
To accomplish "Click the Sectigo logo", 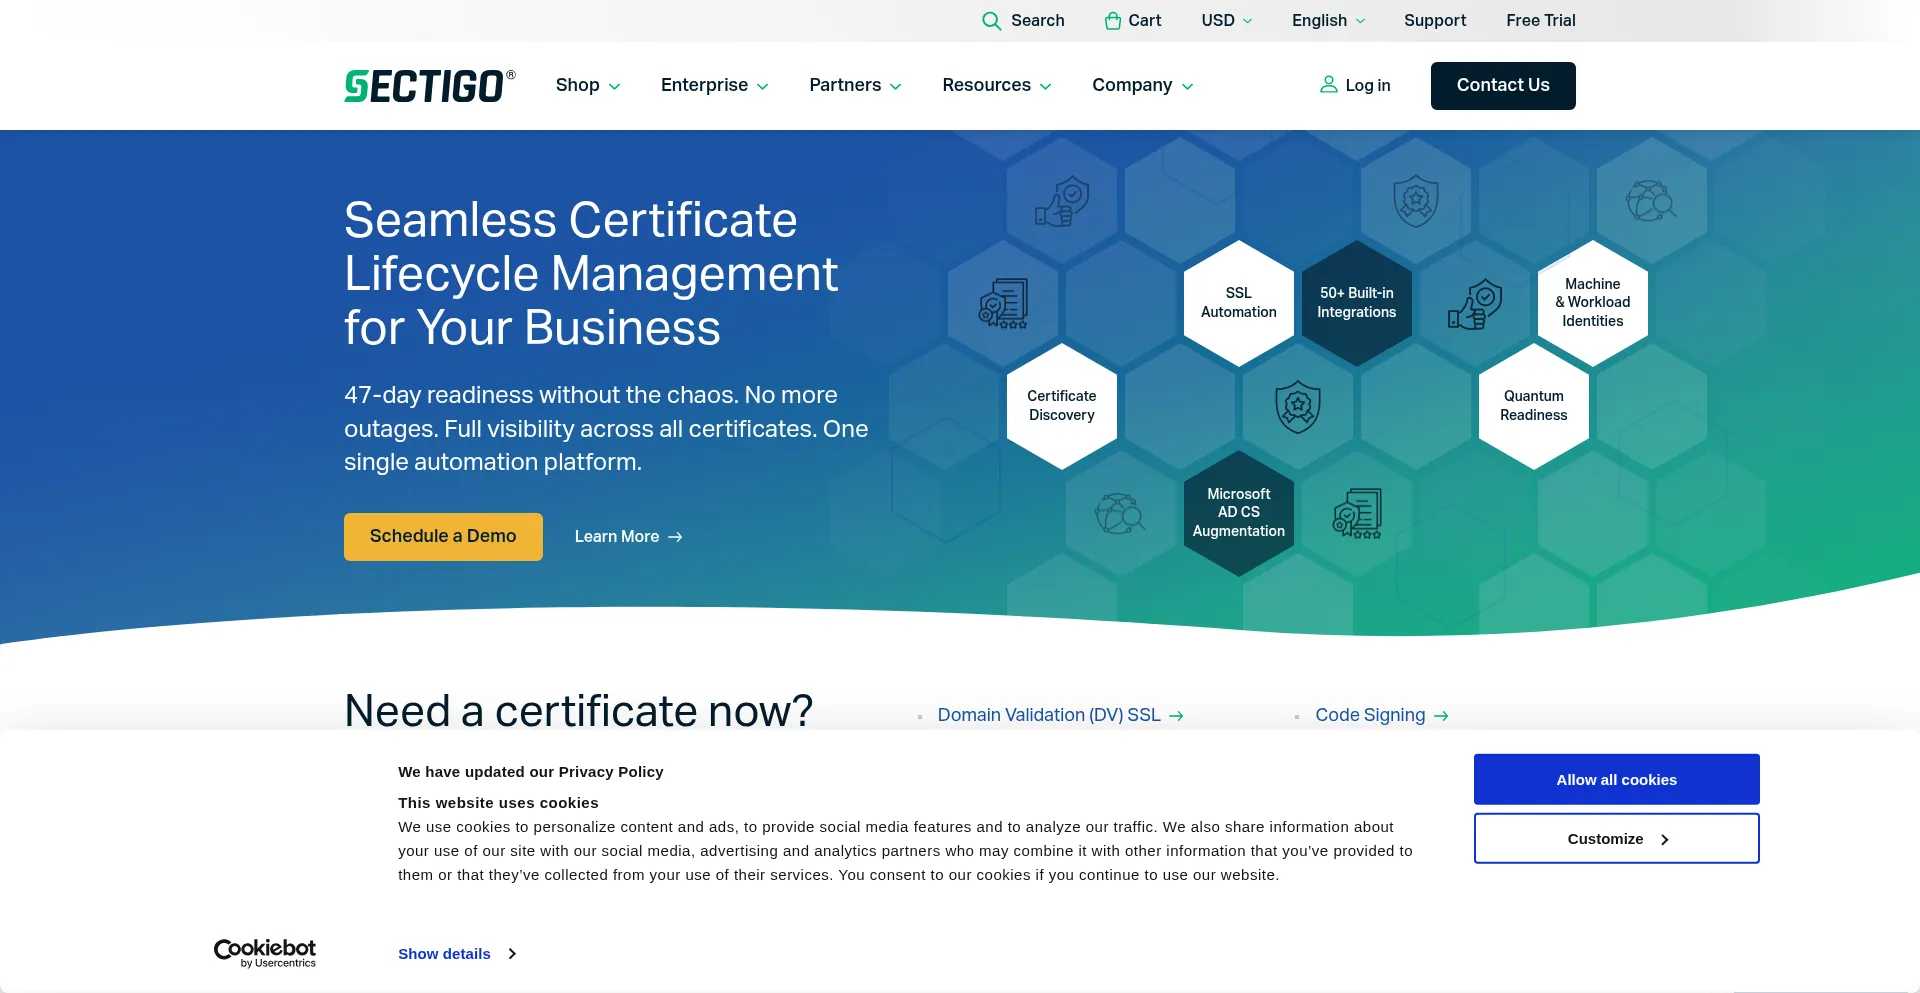I will [429, 86].
